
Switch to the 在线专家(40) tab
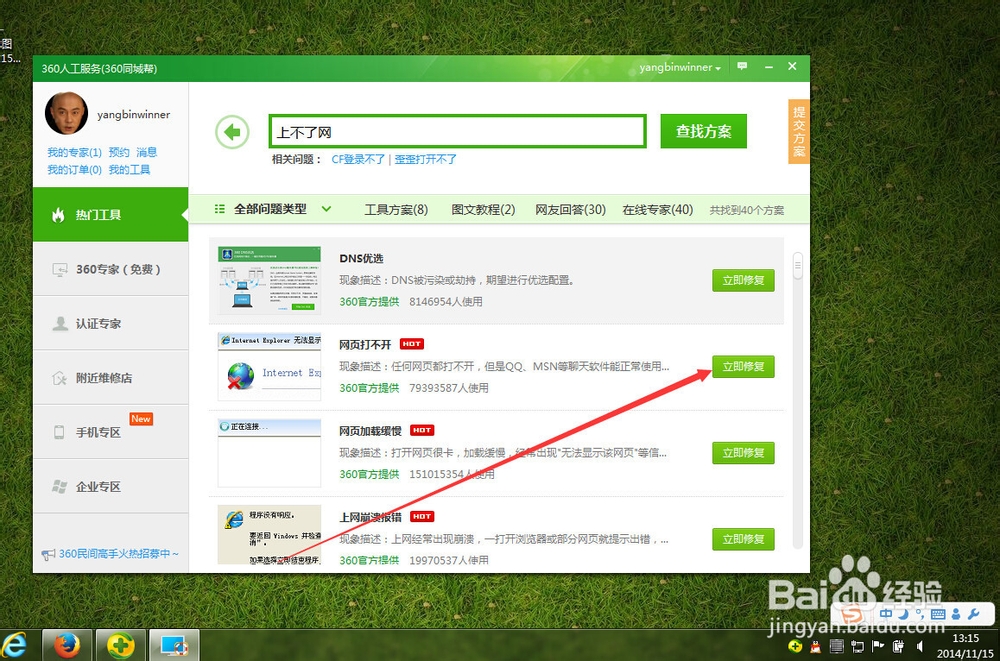click(x=658, y=209)
